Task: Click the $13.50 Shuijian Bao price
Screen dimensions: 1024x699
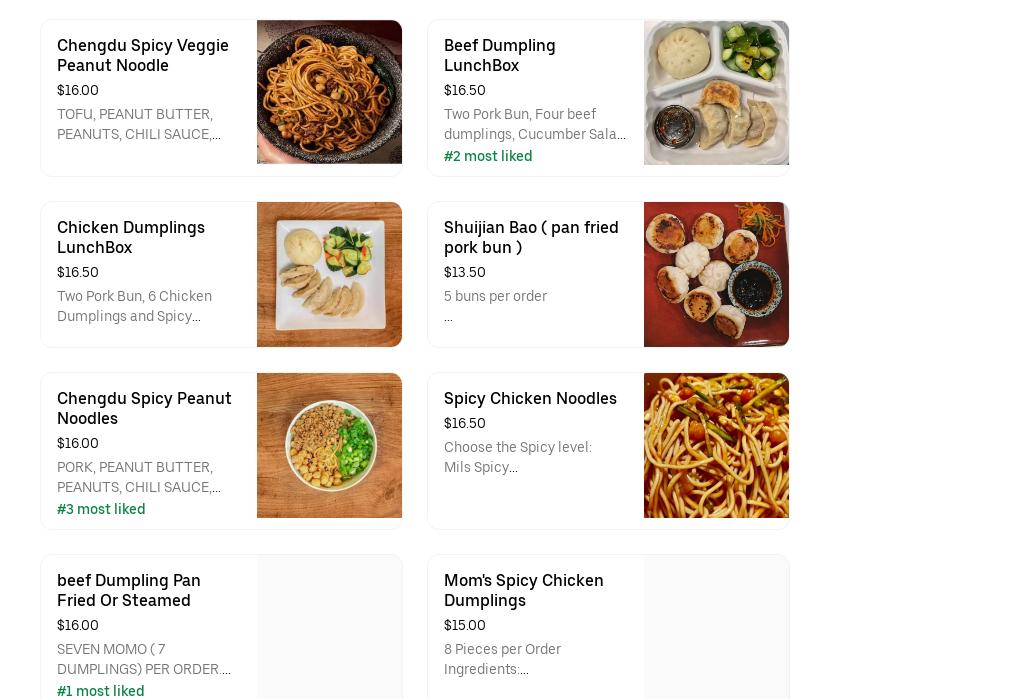Action: pos(465,272)
